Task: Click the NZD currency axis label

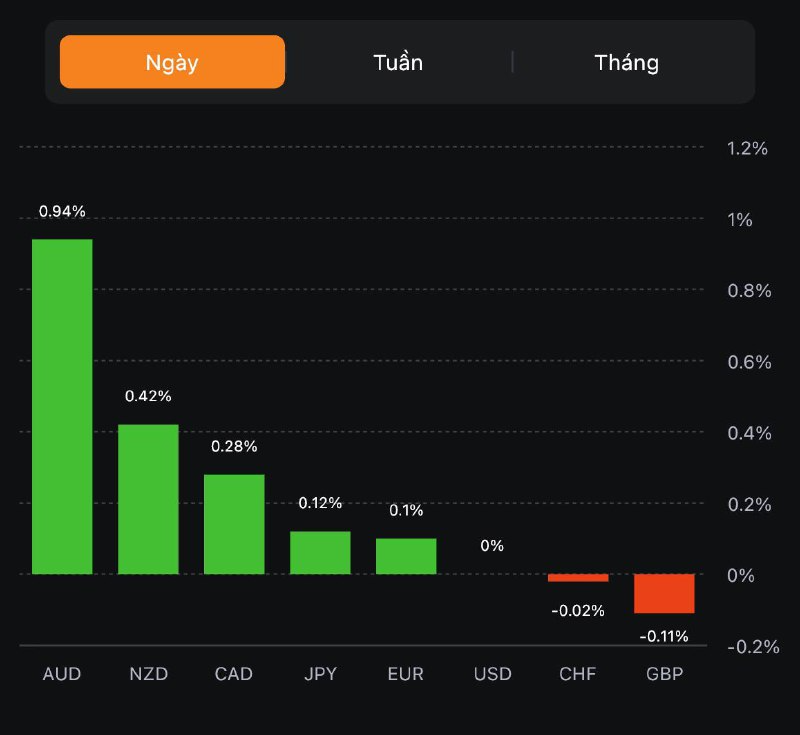Action: click(148, 674)
